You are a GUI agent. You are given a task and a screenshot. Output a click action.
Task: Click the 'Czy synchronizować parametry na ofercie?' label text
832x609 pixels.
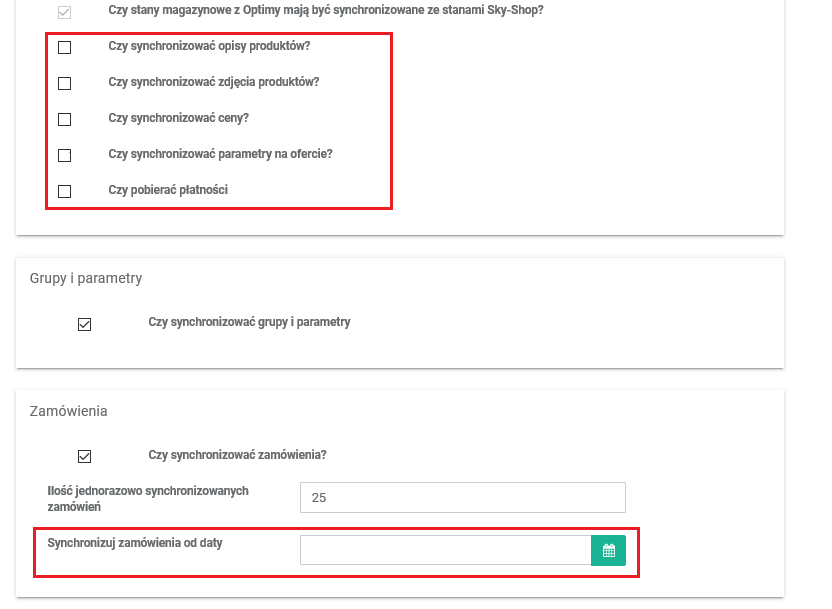pos(220,154)
